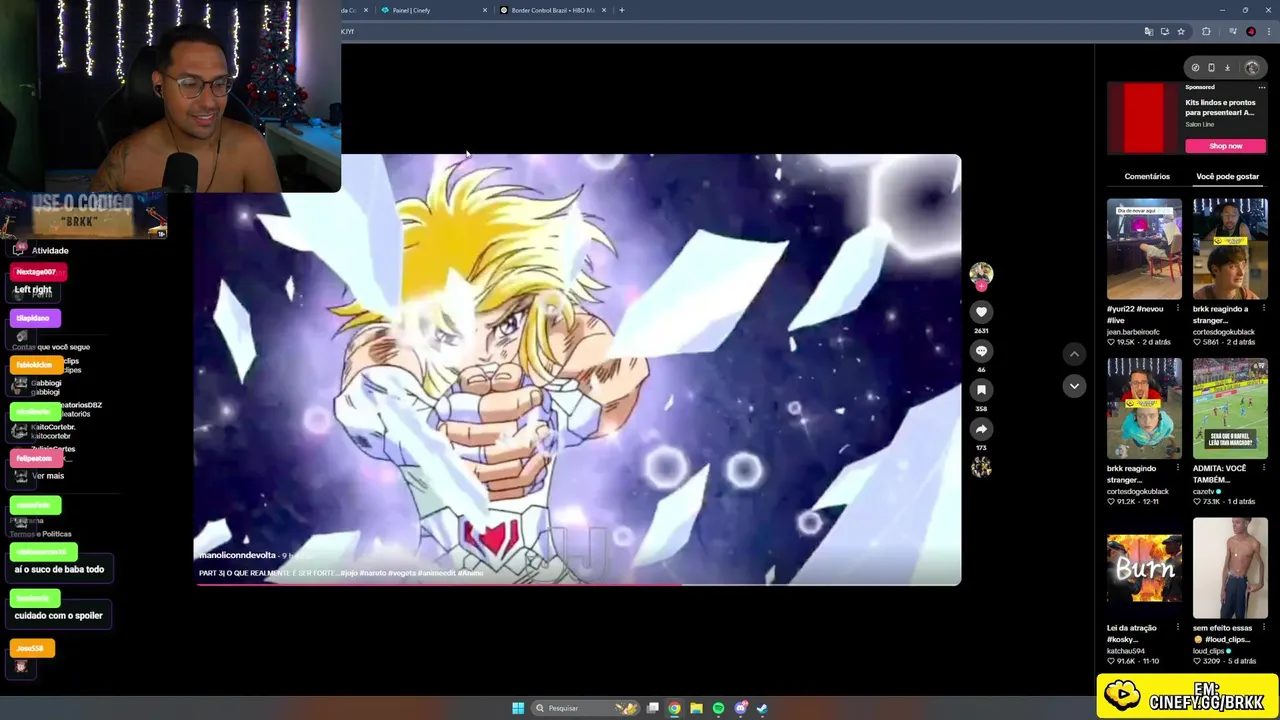Open the media control icon in Chrome toolbar

[1233, 31]
